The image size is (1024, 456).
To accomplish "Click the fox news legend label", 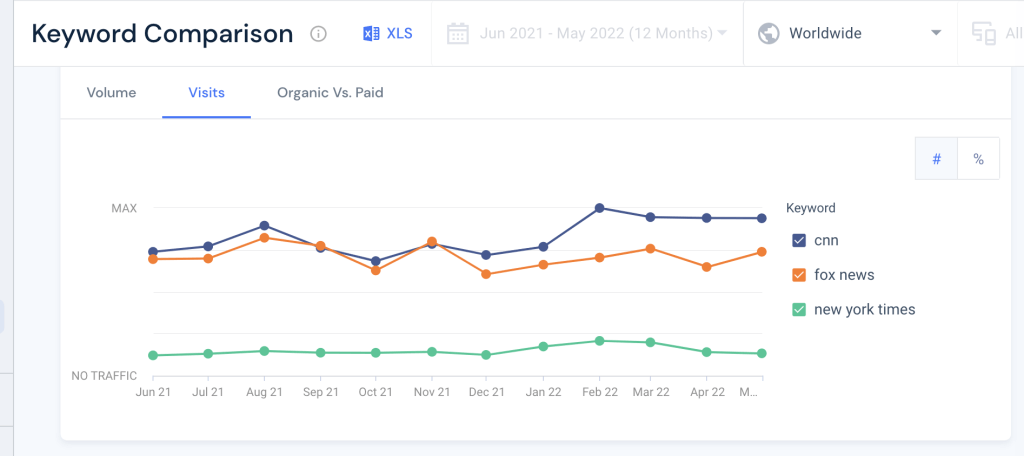I will 844,275.
